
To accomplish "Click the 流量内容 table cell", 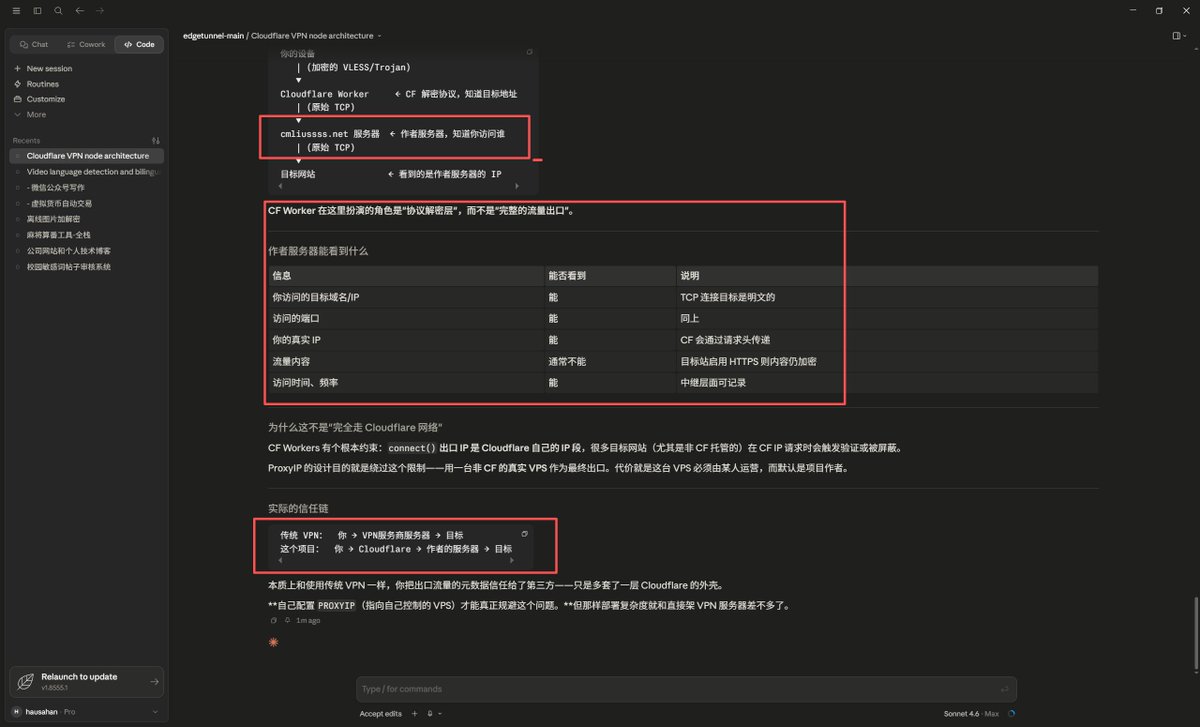I will [406, 361].
